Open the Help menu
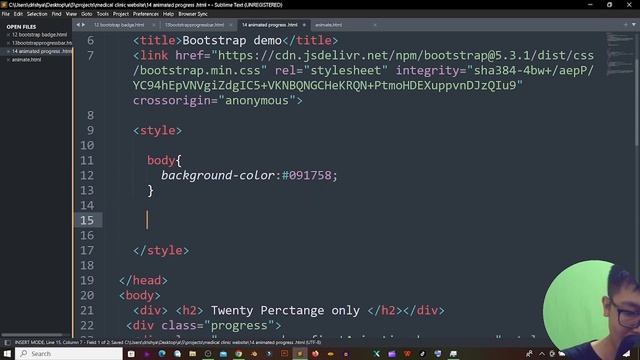This screenshot has width=640, height=360. (169, 14)
